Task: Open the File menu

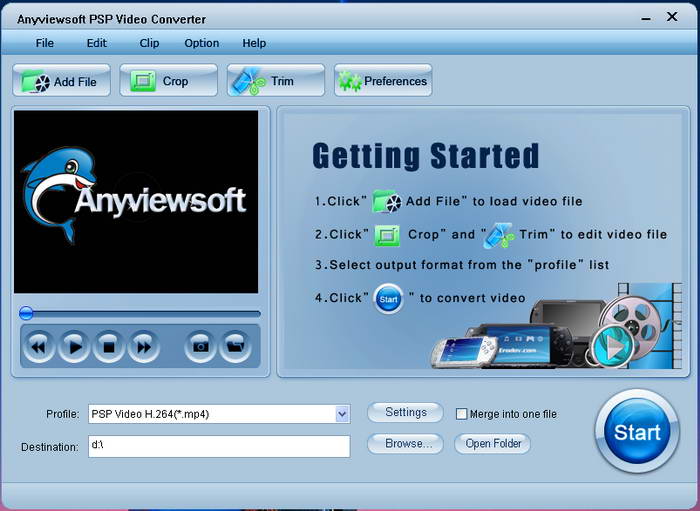Action: coord(45,43)
